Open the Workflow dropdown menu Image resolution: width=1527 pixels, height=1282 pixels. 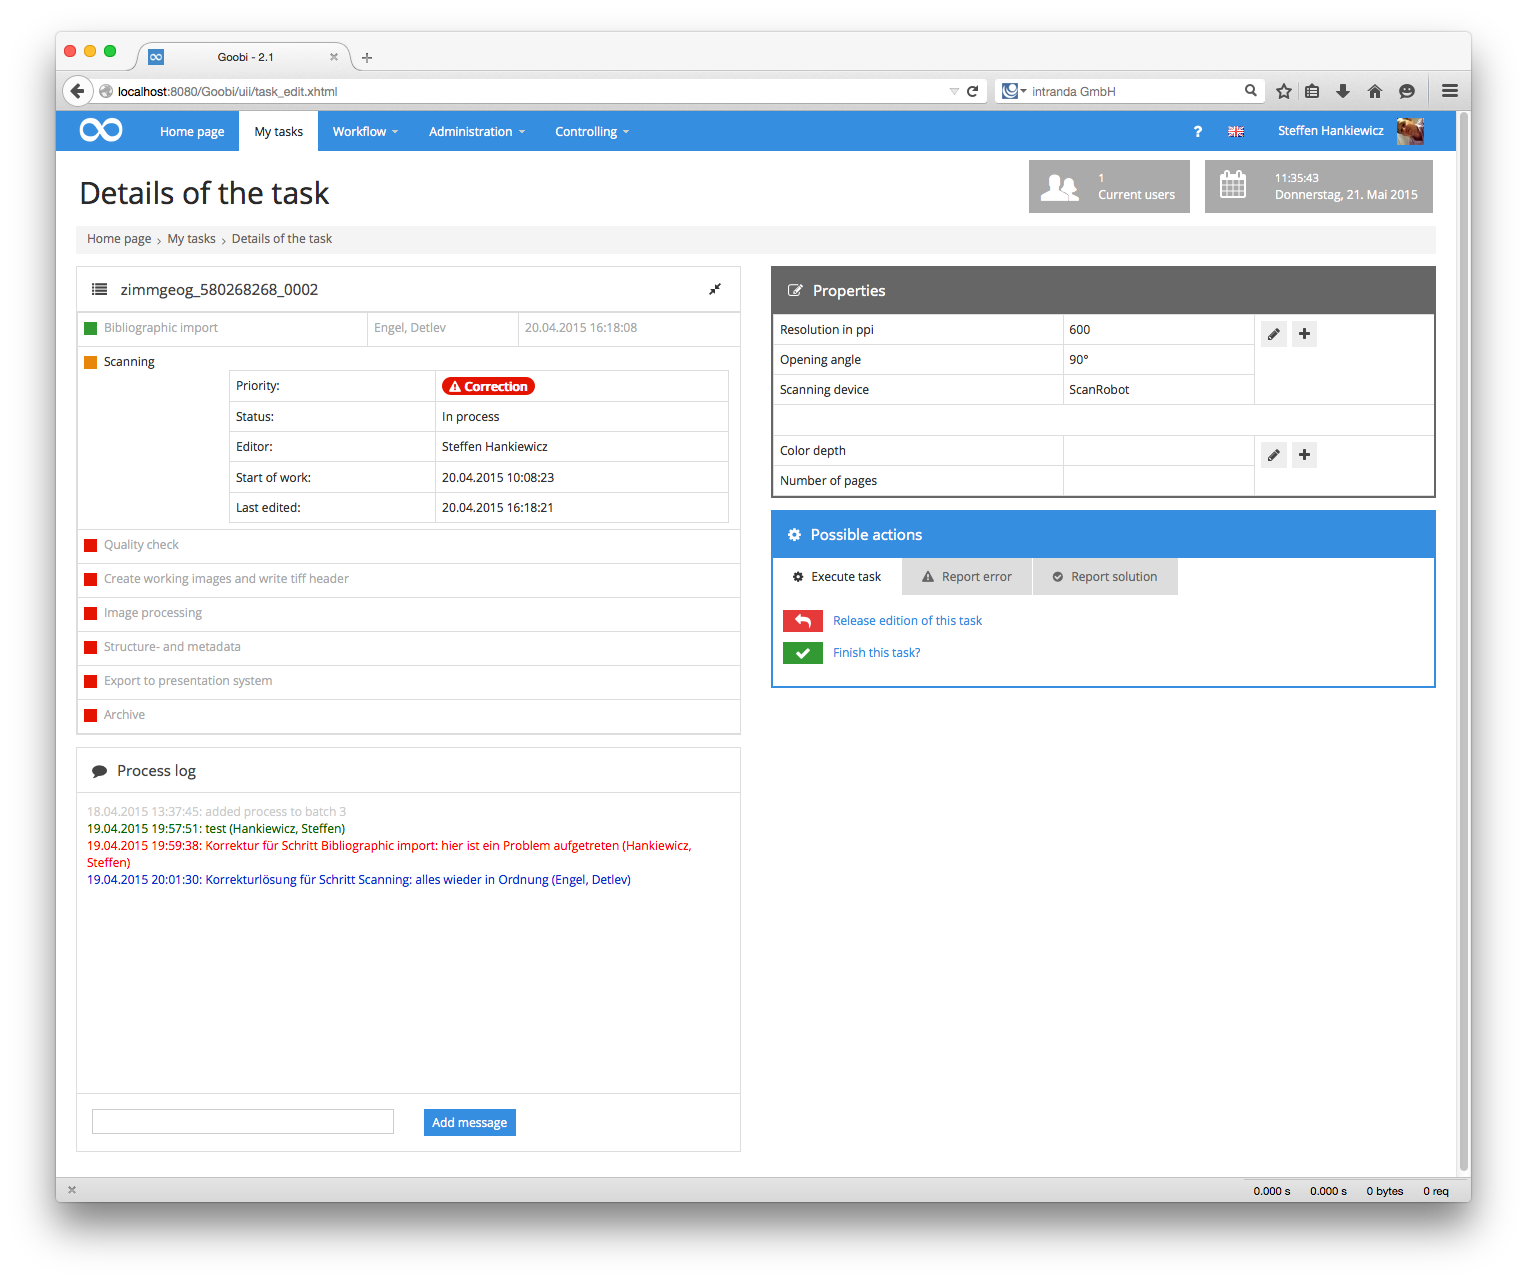365,132
